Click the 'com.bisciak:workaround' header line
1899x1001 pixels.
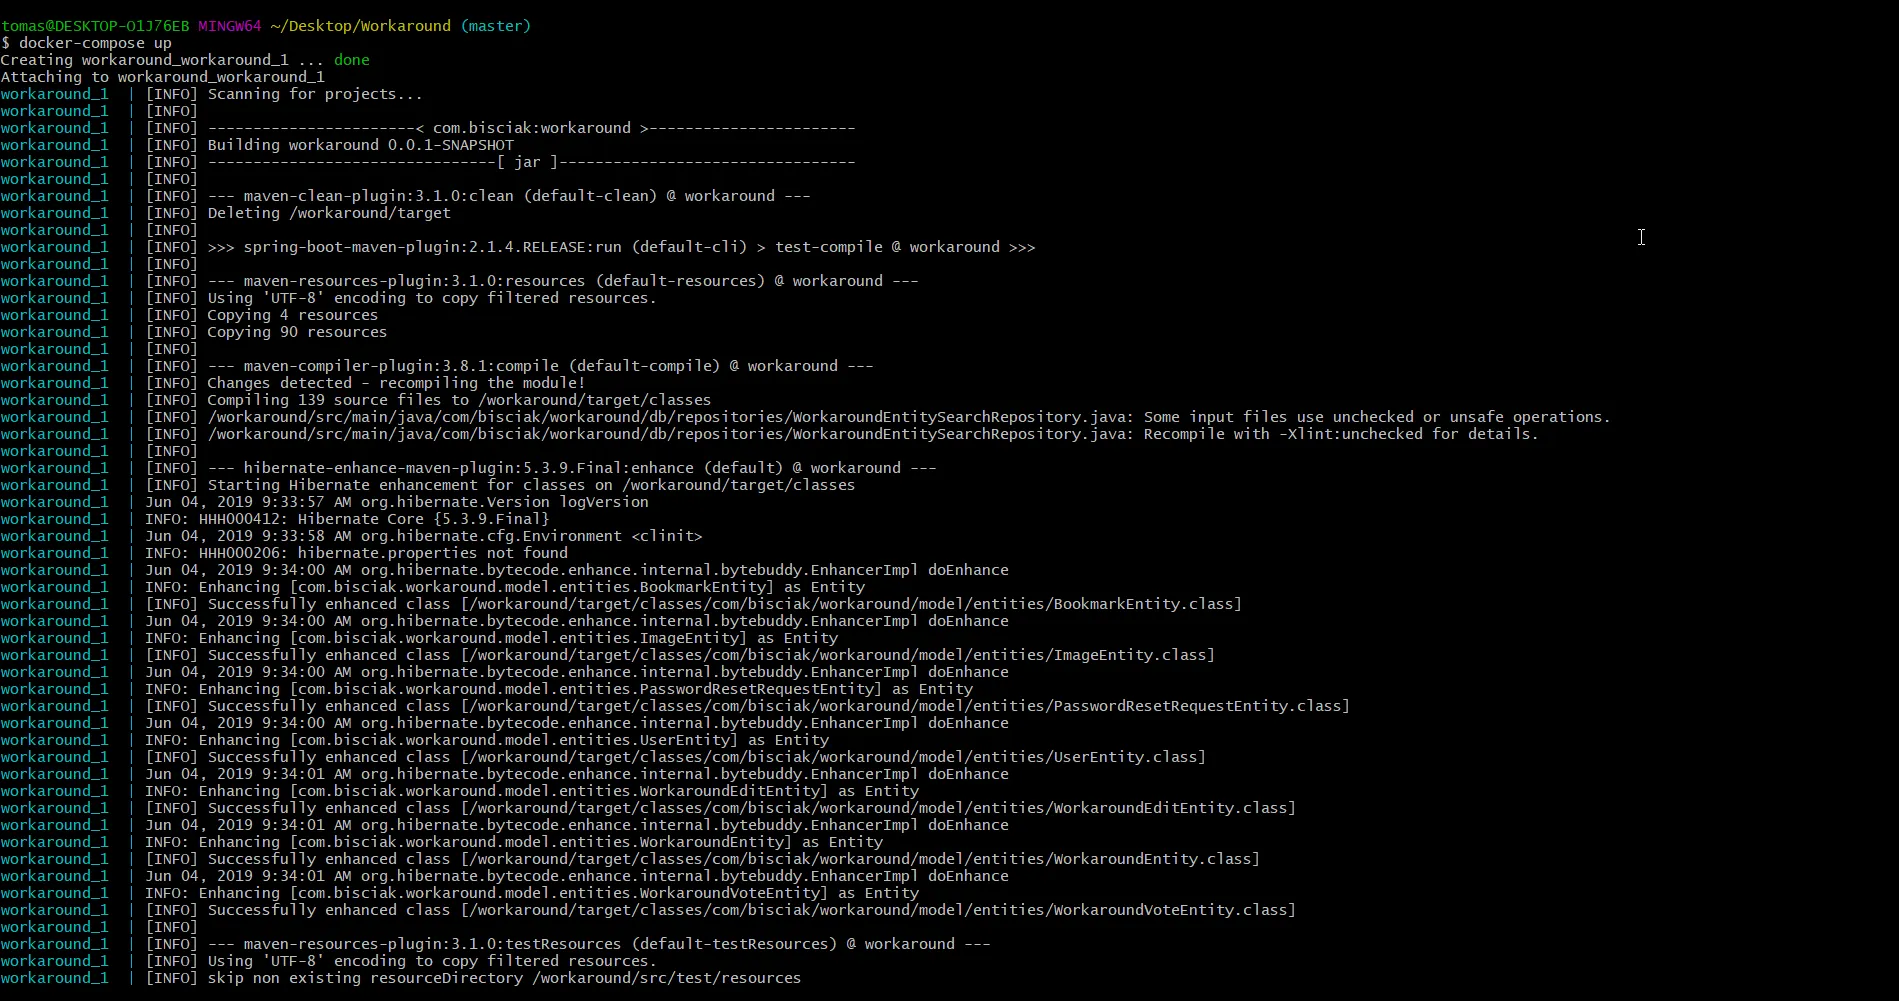click(532, 128)
